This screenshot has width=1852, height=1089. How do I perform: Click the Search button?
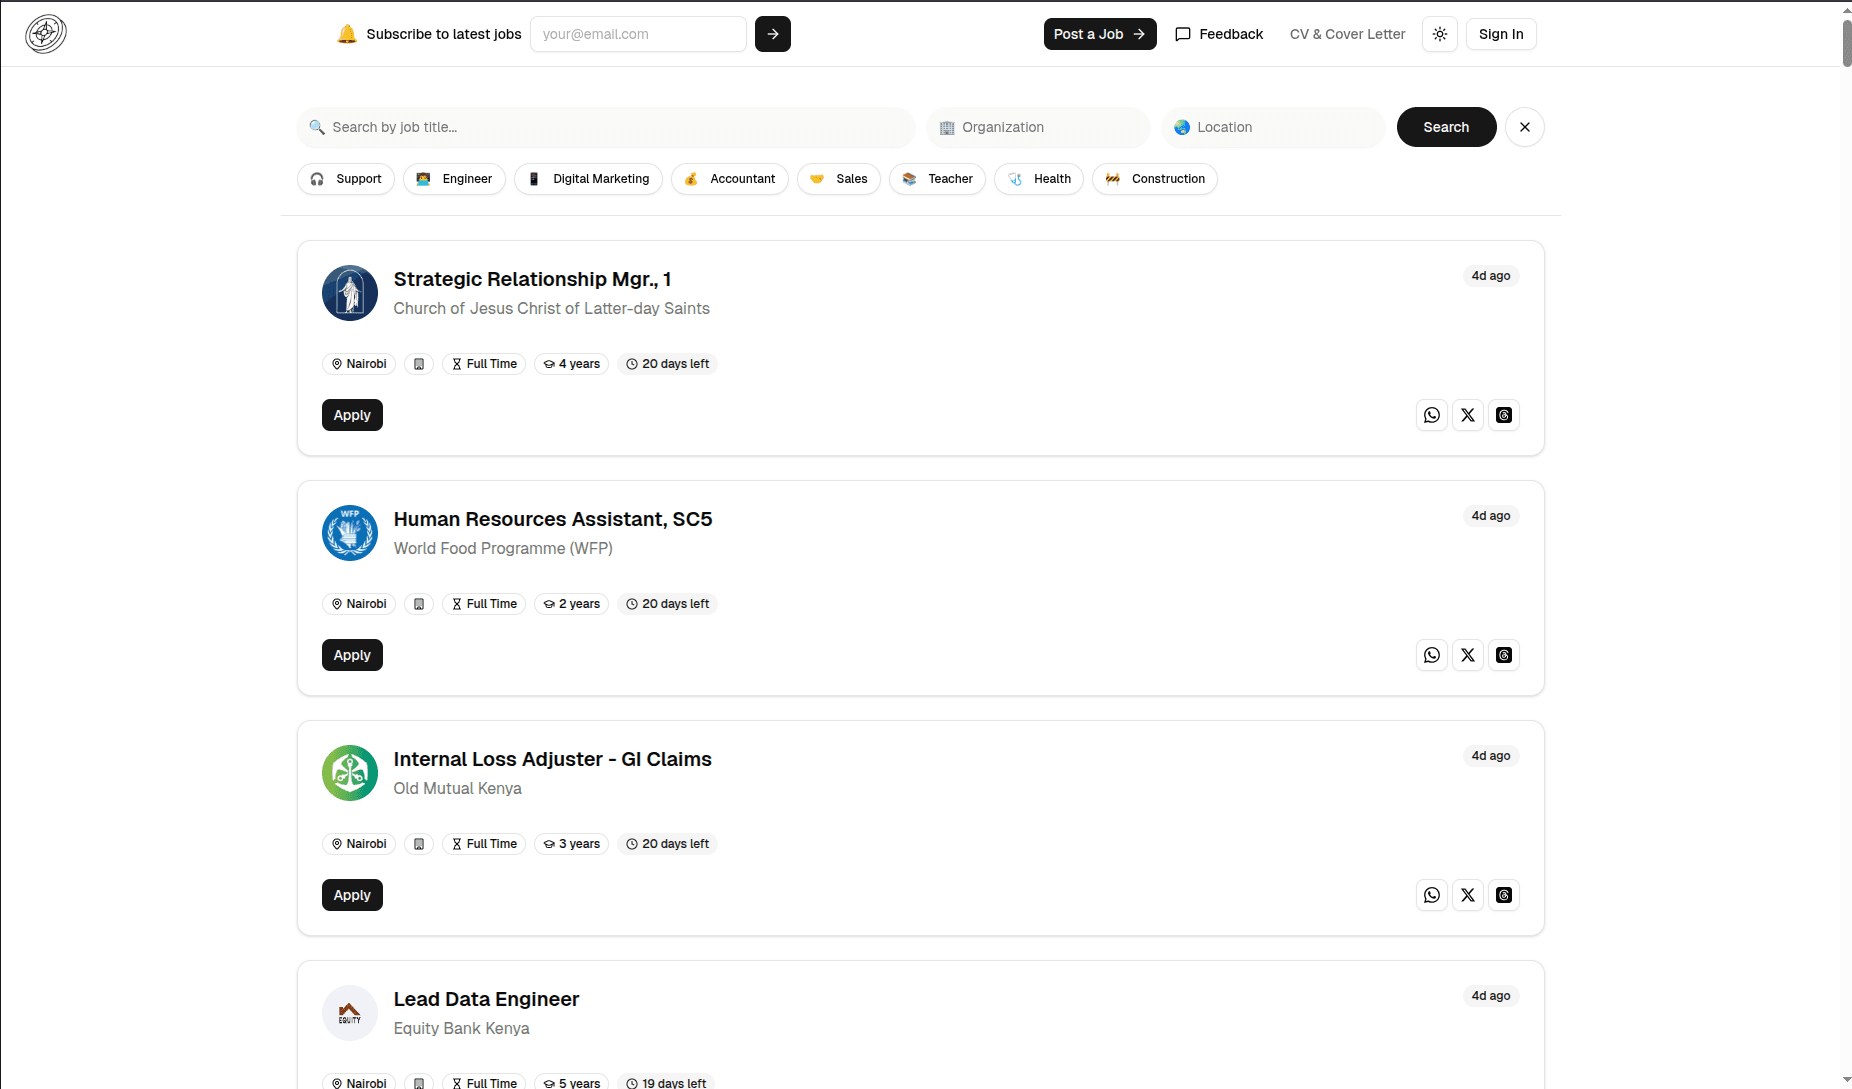pyautogui.click(x=1446, y=127)
